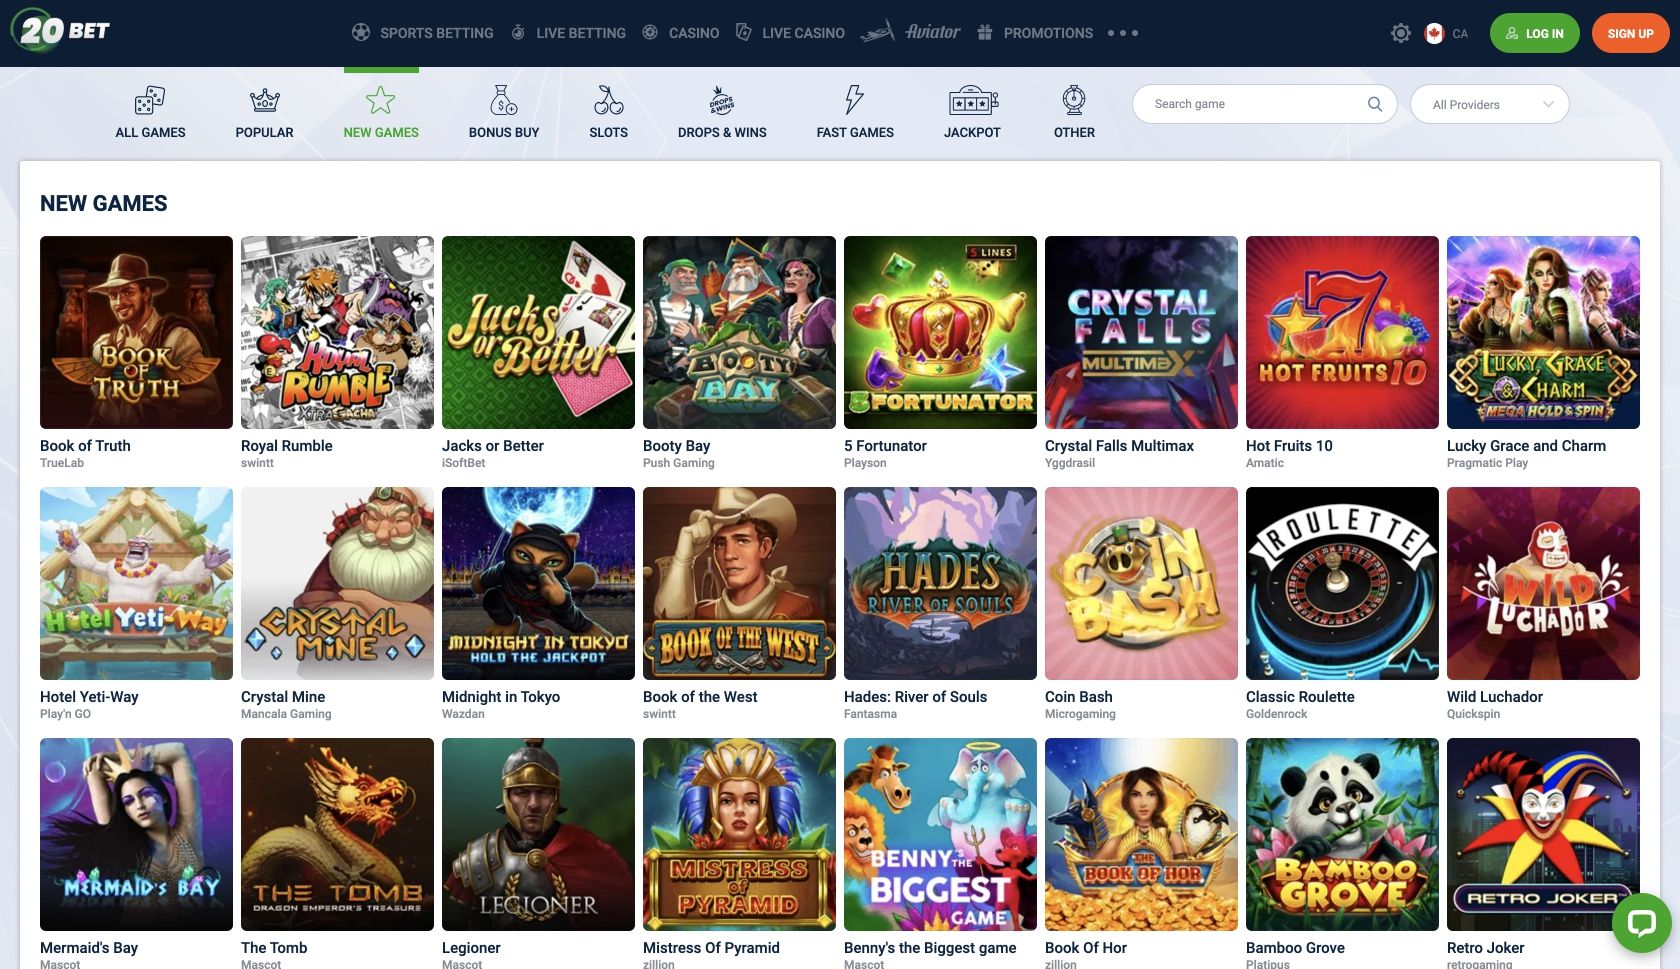The image size is (1680, 969).
Task: Open the Live Casino menu item
Action: tap(790, 33)
